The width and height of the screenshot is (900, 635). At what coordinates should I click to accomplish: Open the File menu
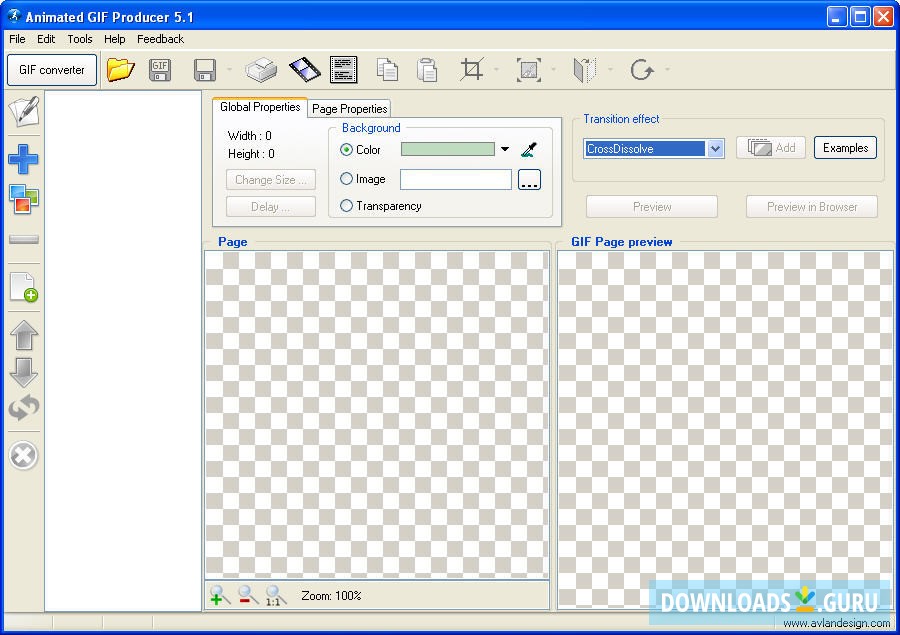click(x=17, y=39)
